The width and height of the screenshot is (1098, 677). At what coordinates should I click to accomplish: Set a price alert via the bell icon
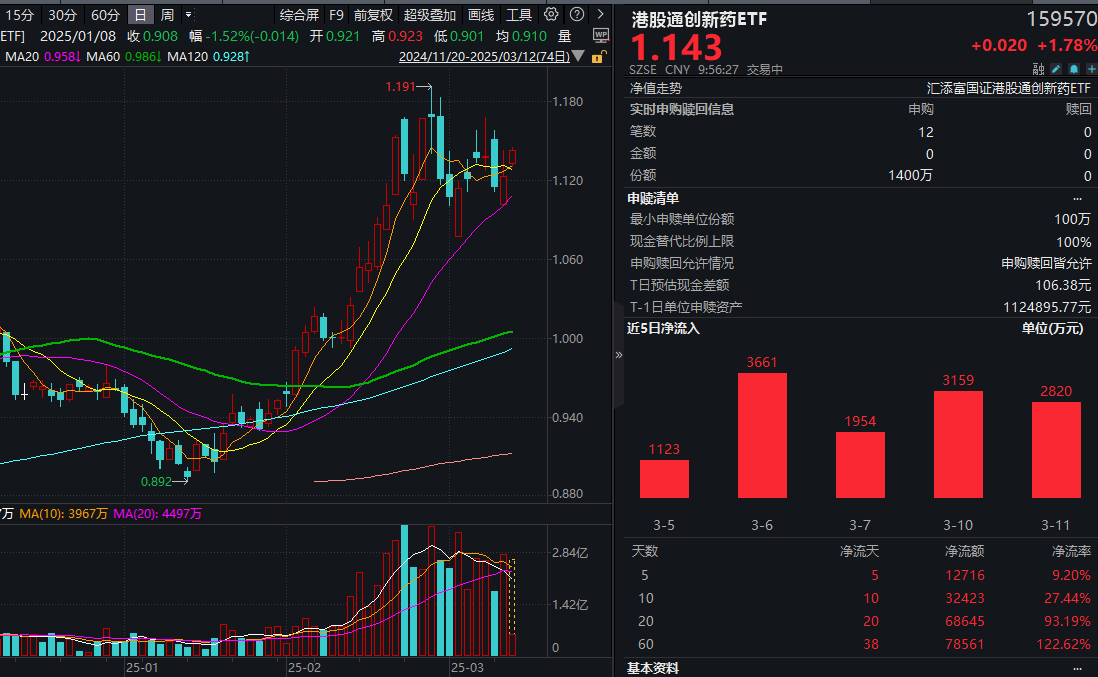click(1074, 68)
